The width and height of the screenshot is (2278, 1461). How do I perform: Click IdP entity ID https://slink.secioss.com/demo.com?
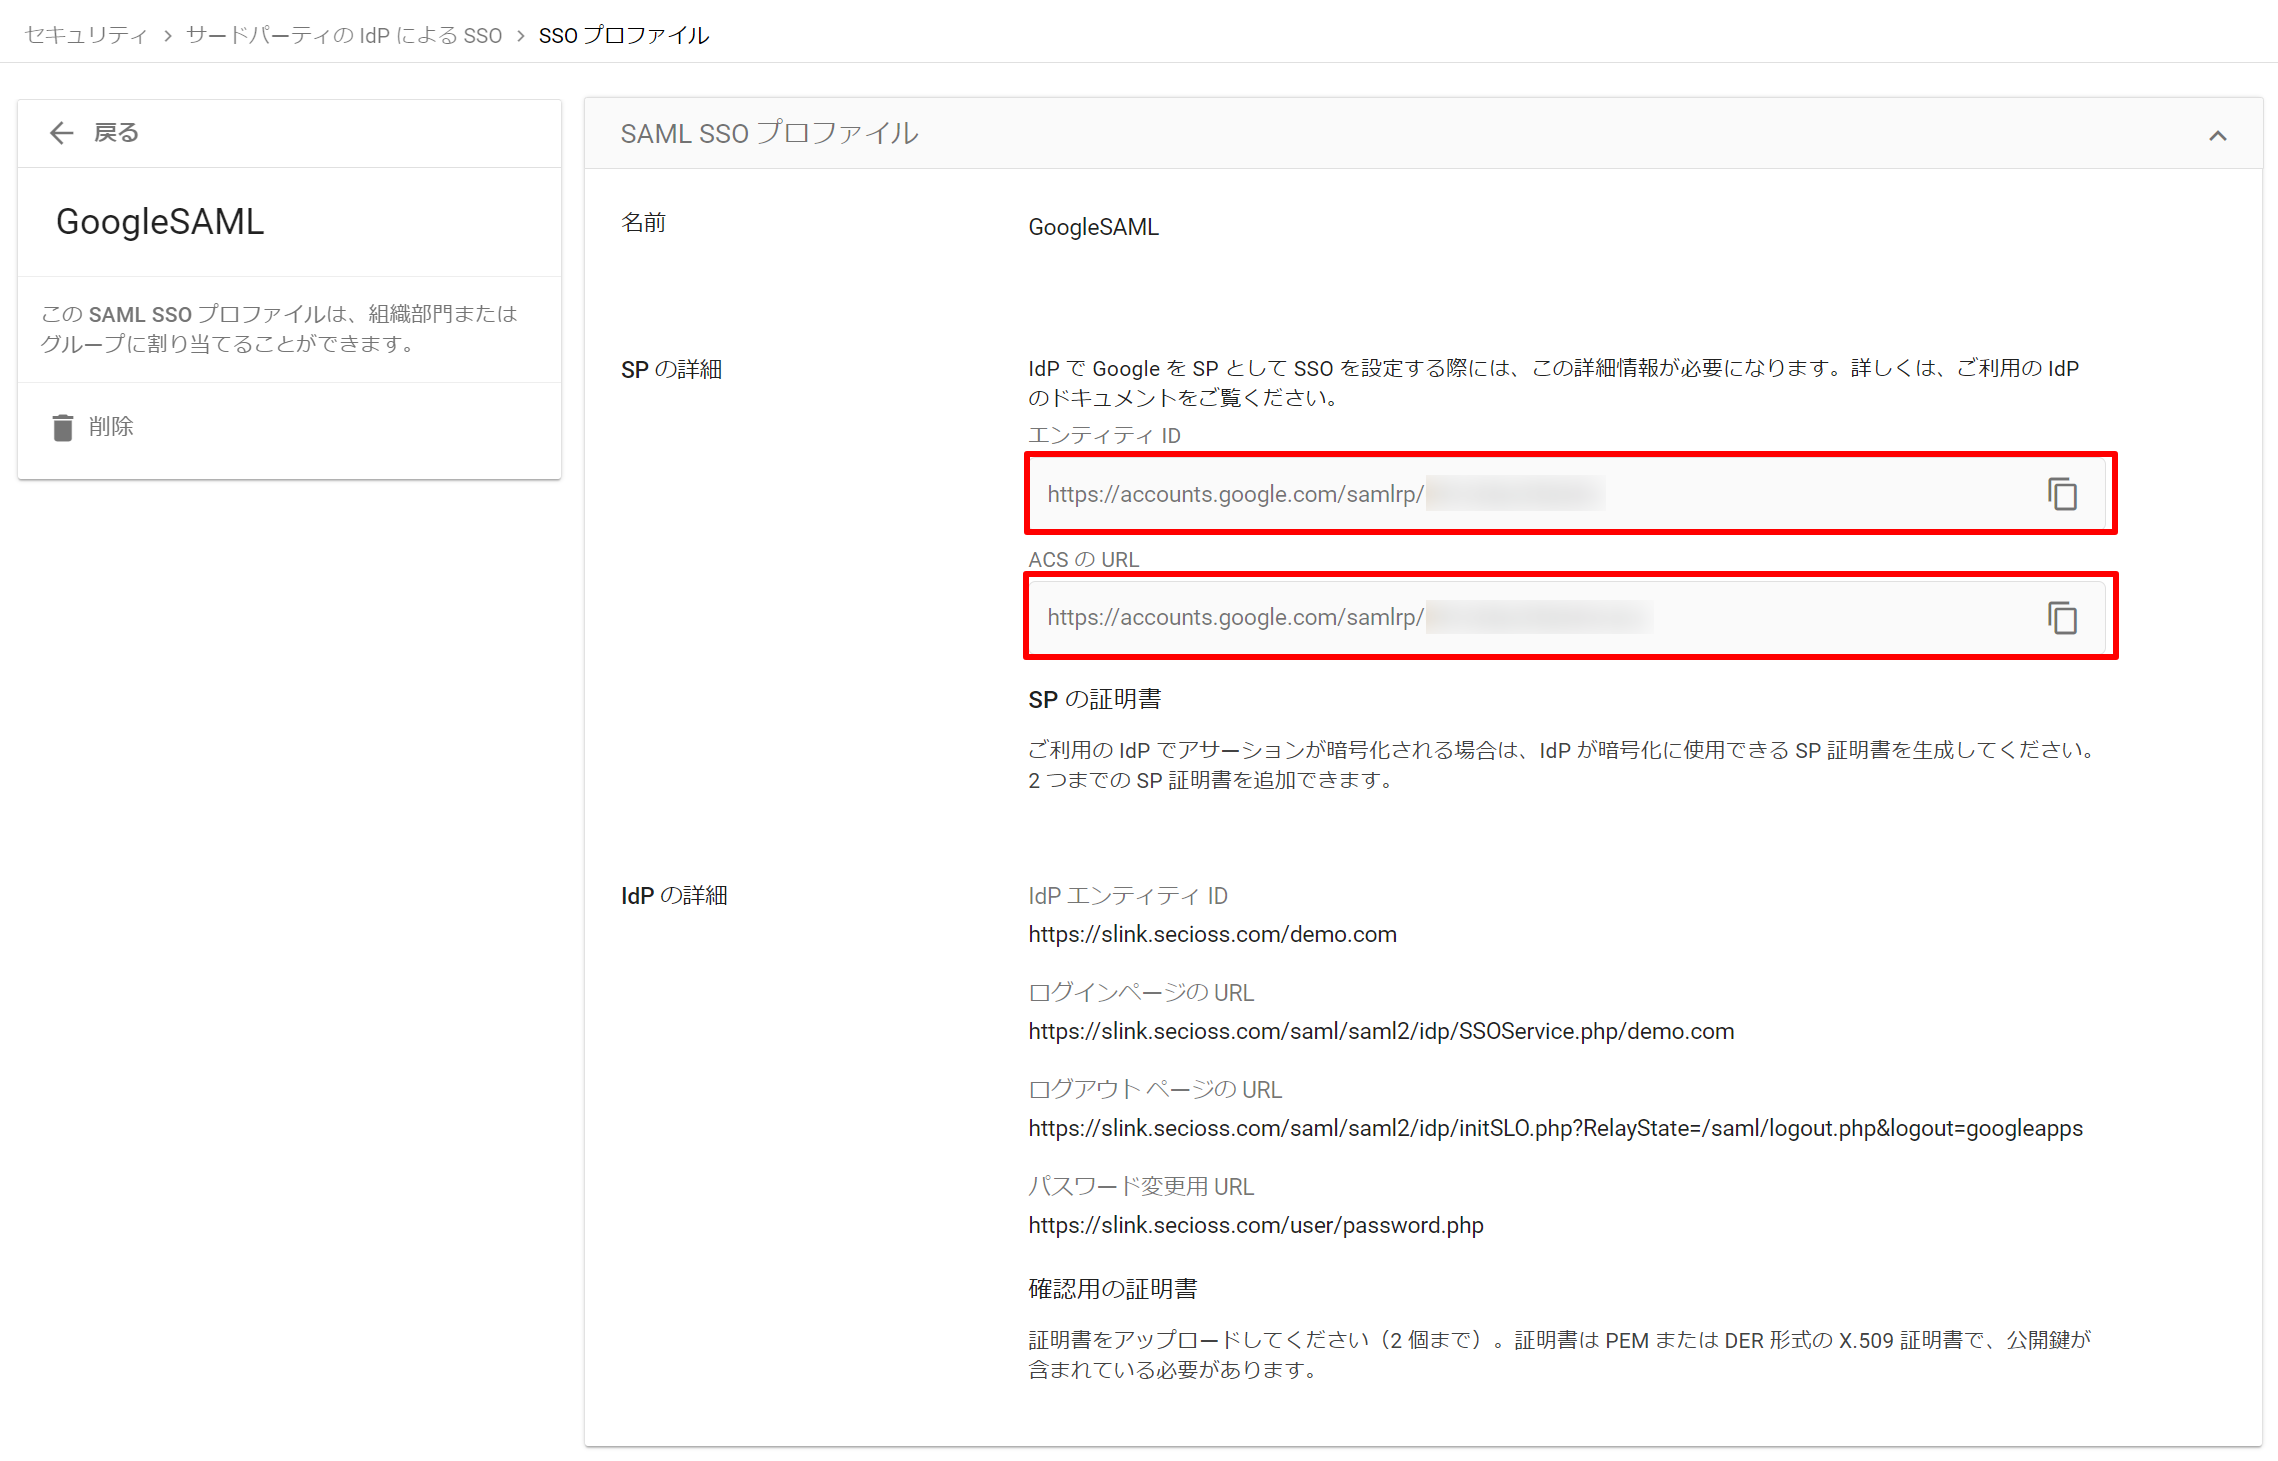point(1213,934)
